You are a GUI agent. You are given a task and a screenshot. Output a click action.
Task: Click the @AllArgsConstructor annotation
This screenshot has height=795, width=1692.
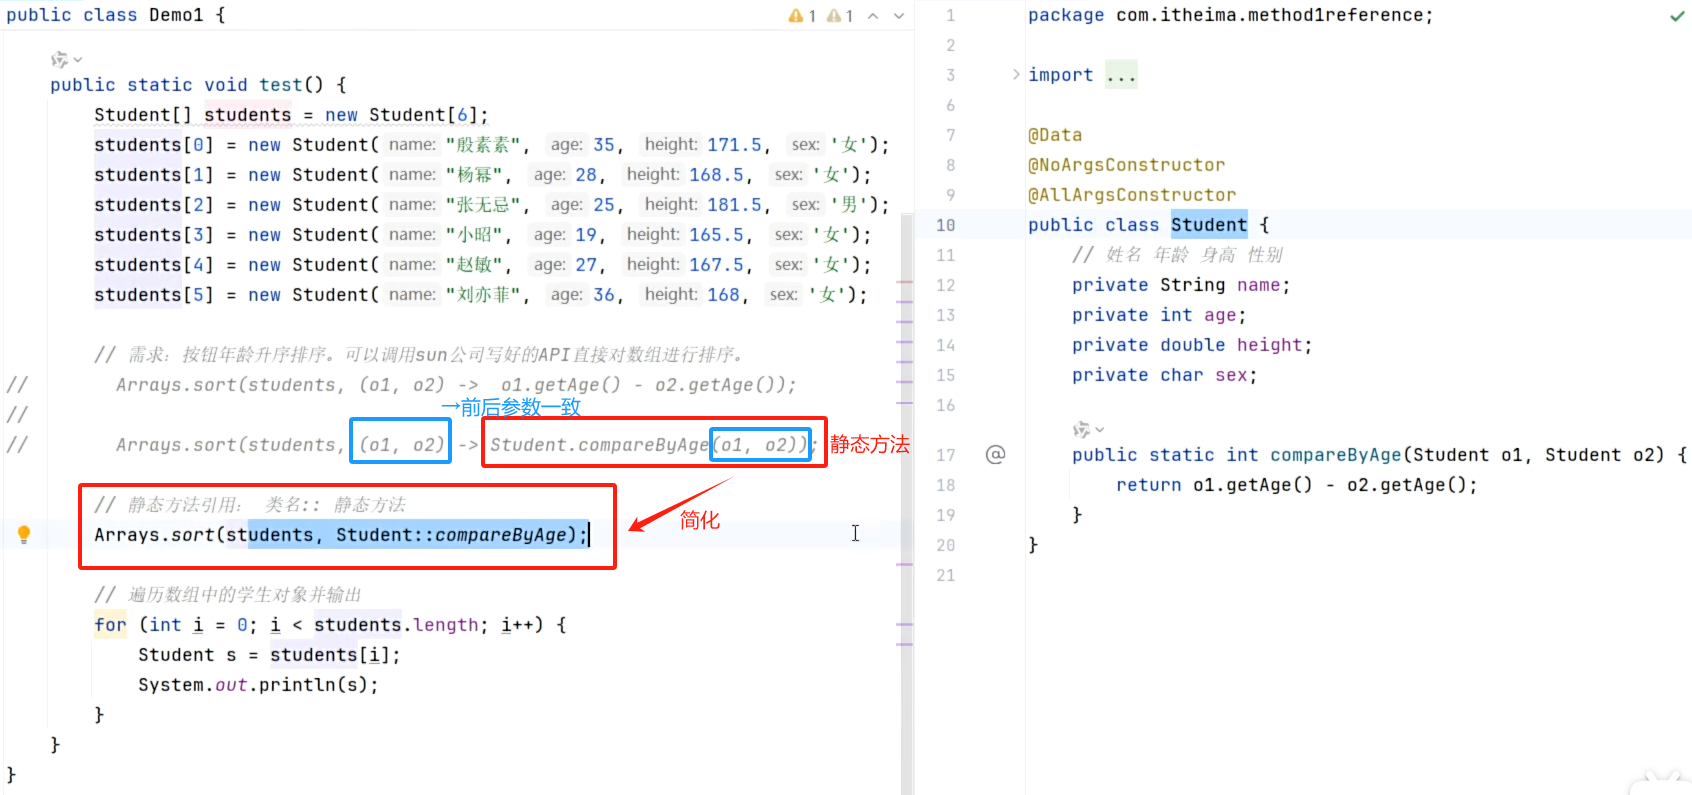point(1132,195)
